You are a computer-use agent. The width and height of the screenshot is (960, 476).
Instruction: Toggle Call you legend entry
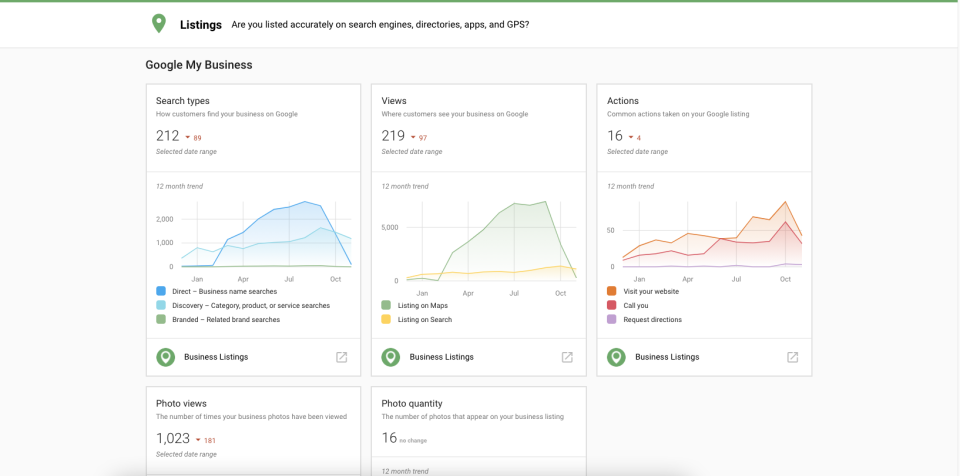pyautogui.click(x=635, y=305)
